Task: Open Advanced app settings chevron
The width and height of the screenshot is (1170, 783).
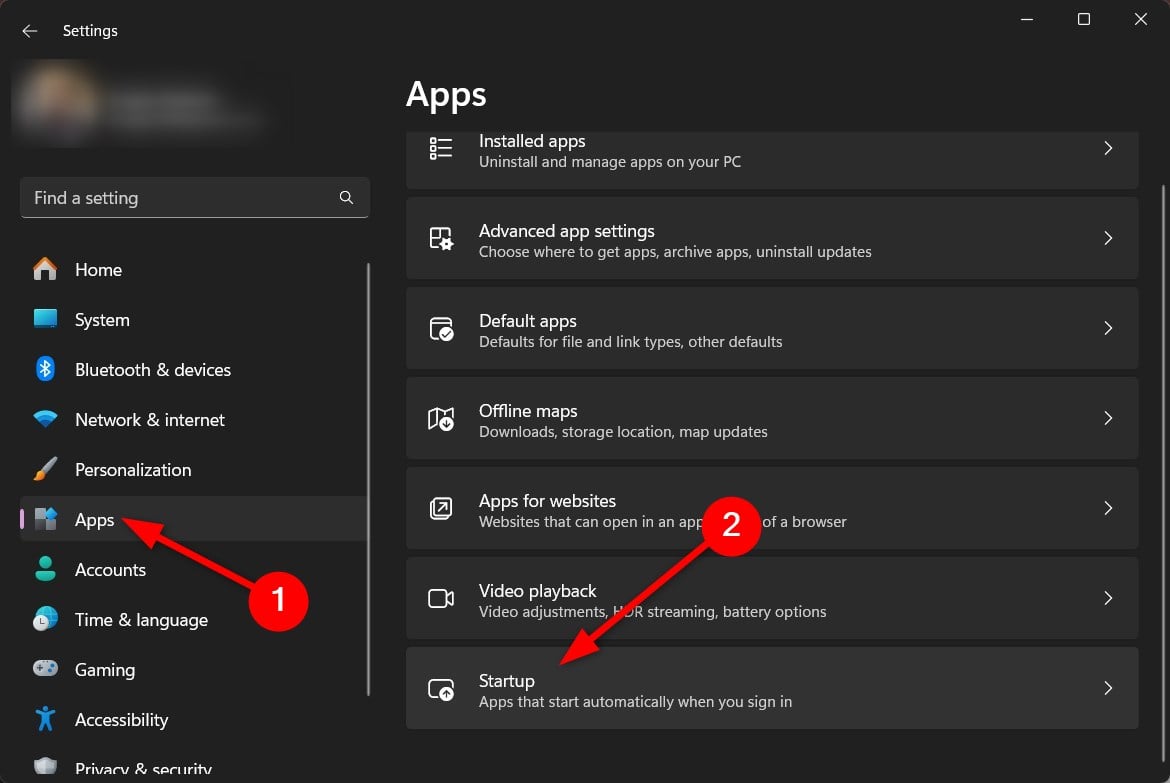Action: click(x=1108, y=238)
